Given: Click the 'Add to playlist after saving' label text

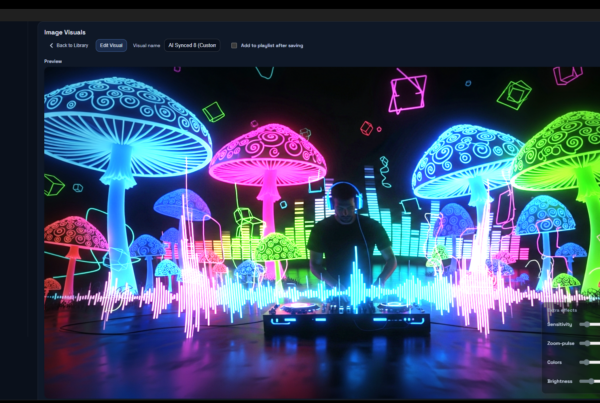Looking at the screenshot, I should click(272, 45).
